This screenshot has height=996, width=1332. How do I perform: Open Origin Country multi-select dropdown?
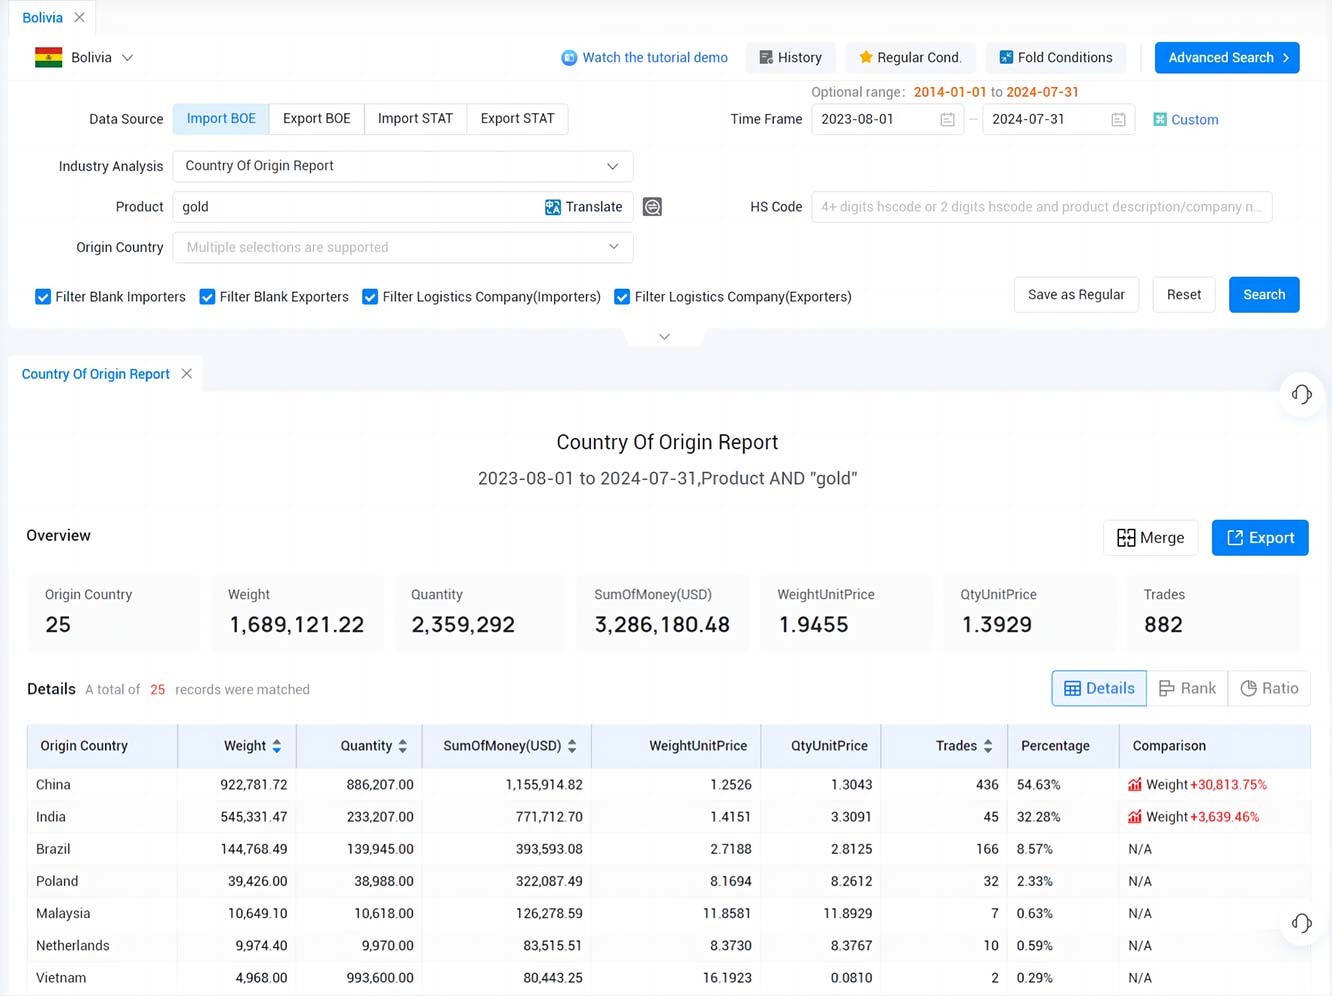coord(403,247)
